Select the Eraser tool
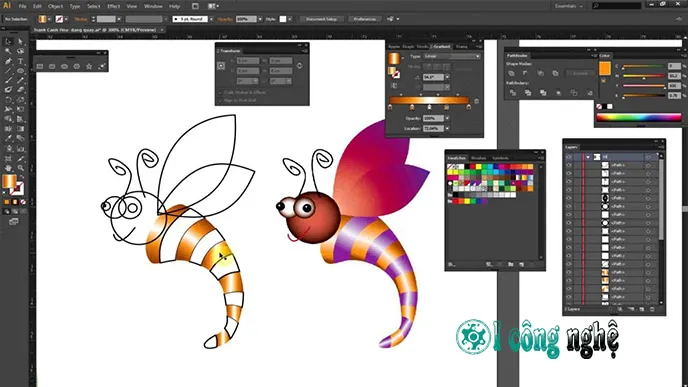The height and width of the screenshot is (387, 688). [20, 90]
